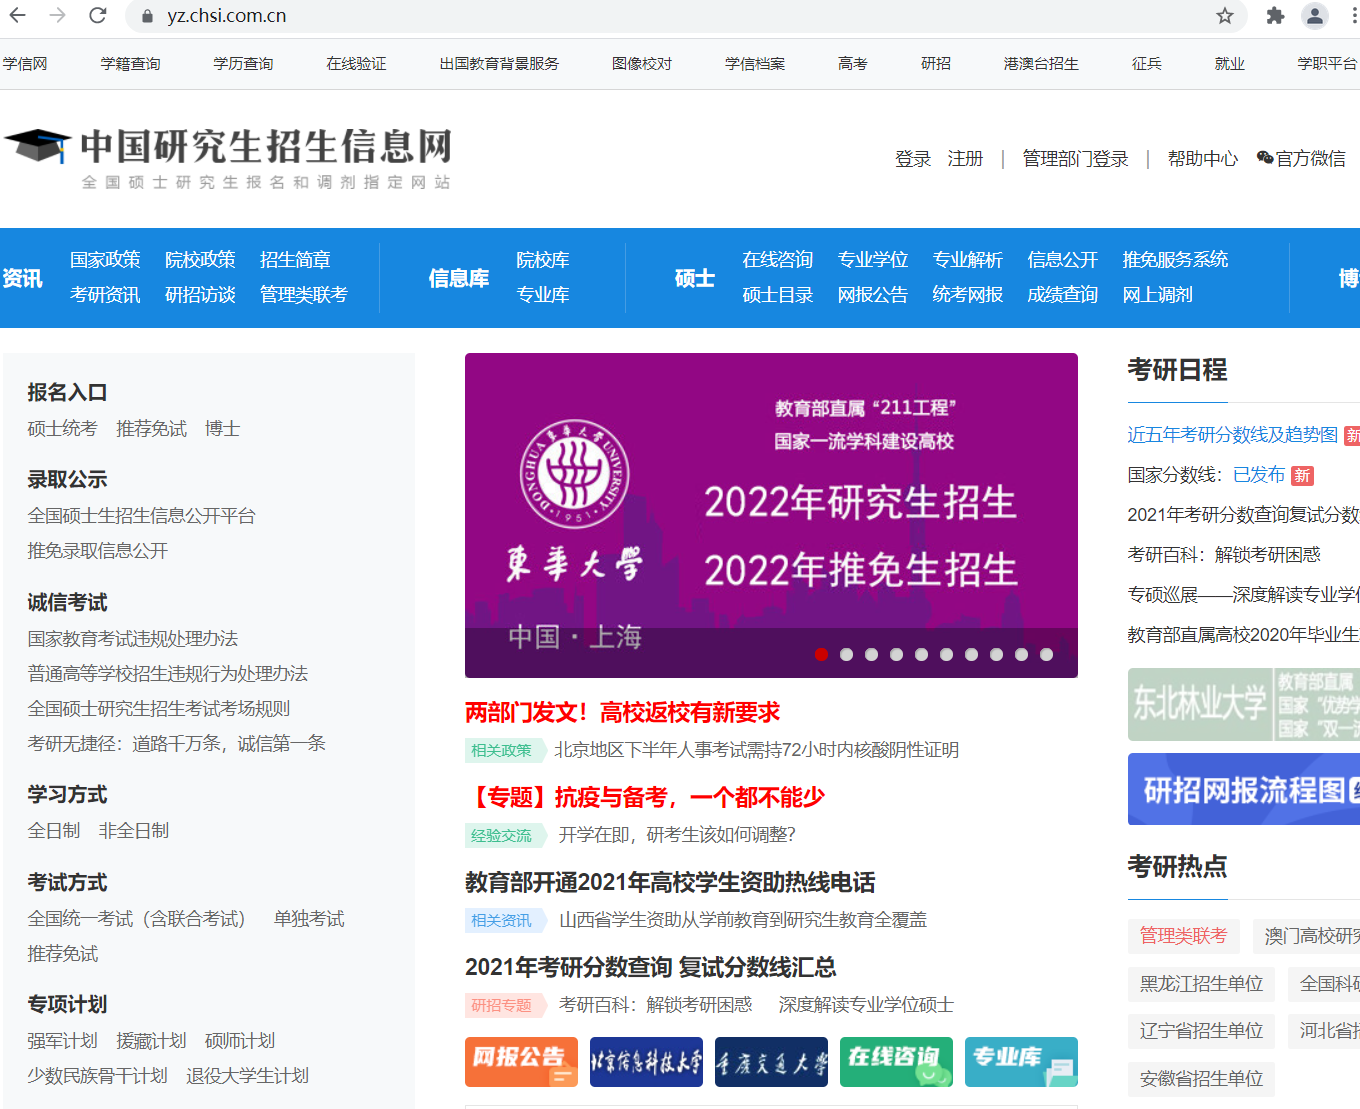Go to 高考 in the top navigation
This screenshot has height=1109, width=1360.
coord(853,64)
